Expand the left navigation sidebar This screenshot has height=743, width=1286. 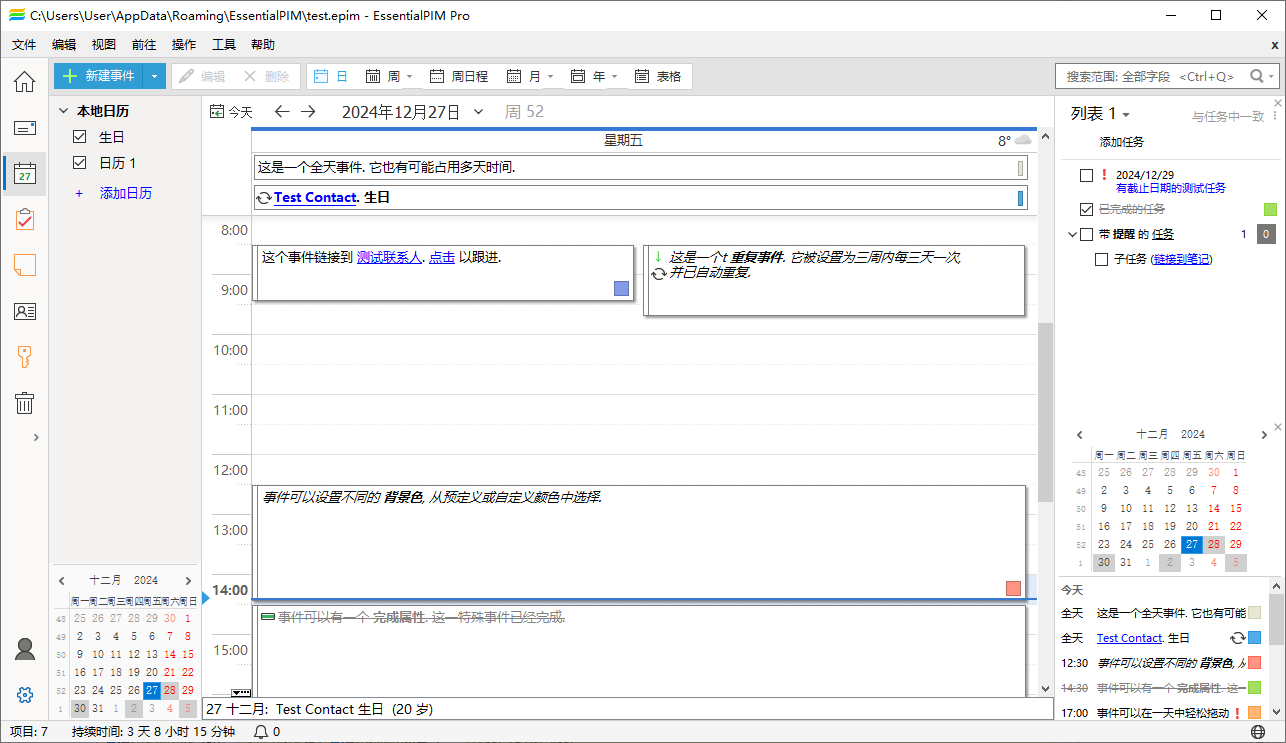pos(36,437)
